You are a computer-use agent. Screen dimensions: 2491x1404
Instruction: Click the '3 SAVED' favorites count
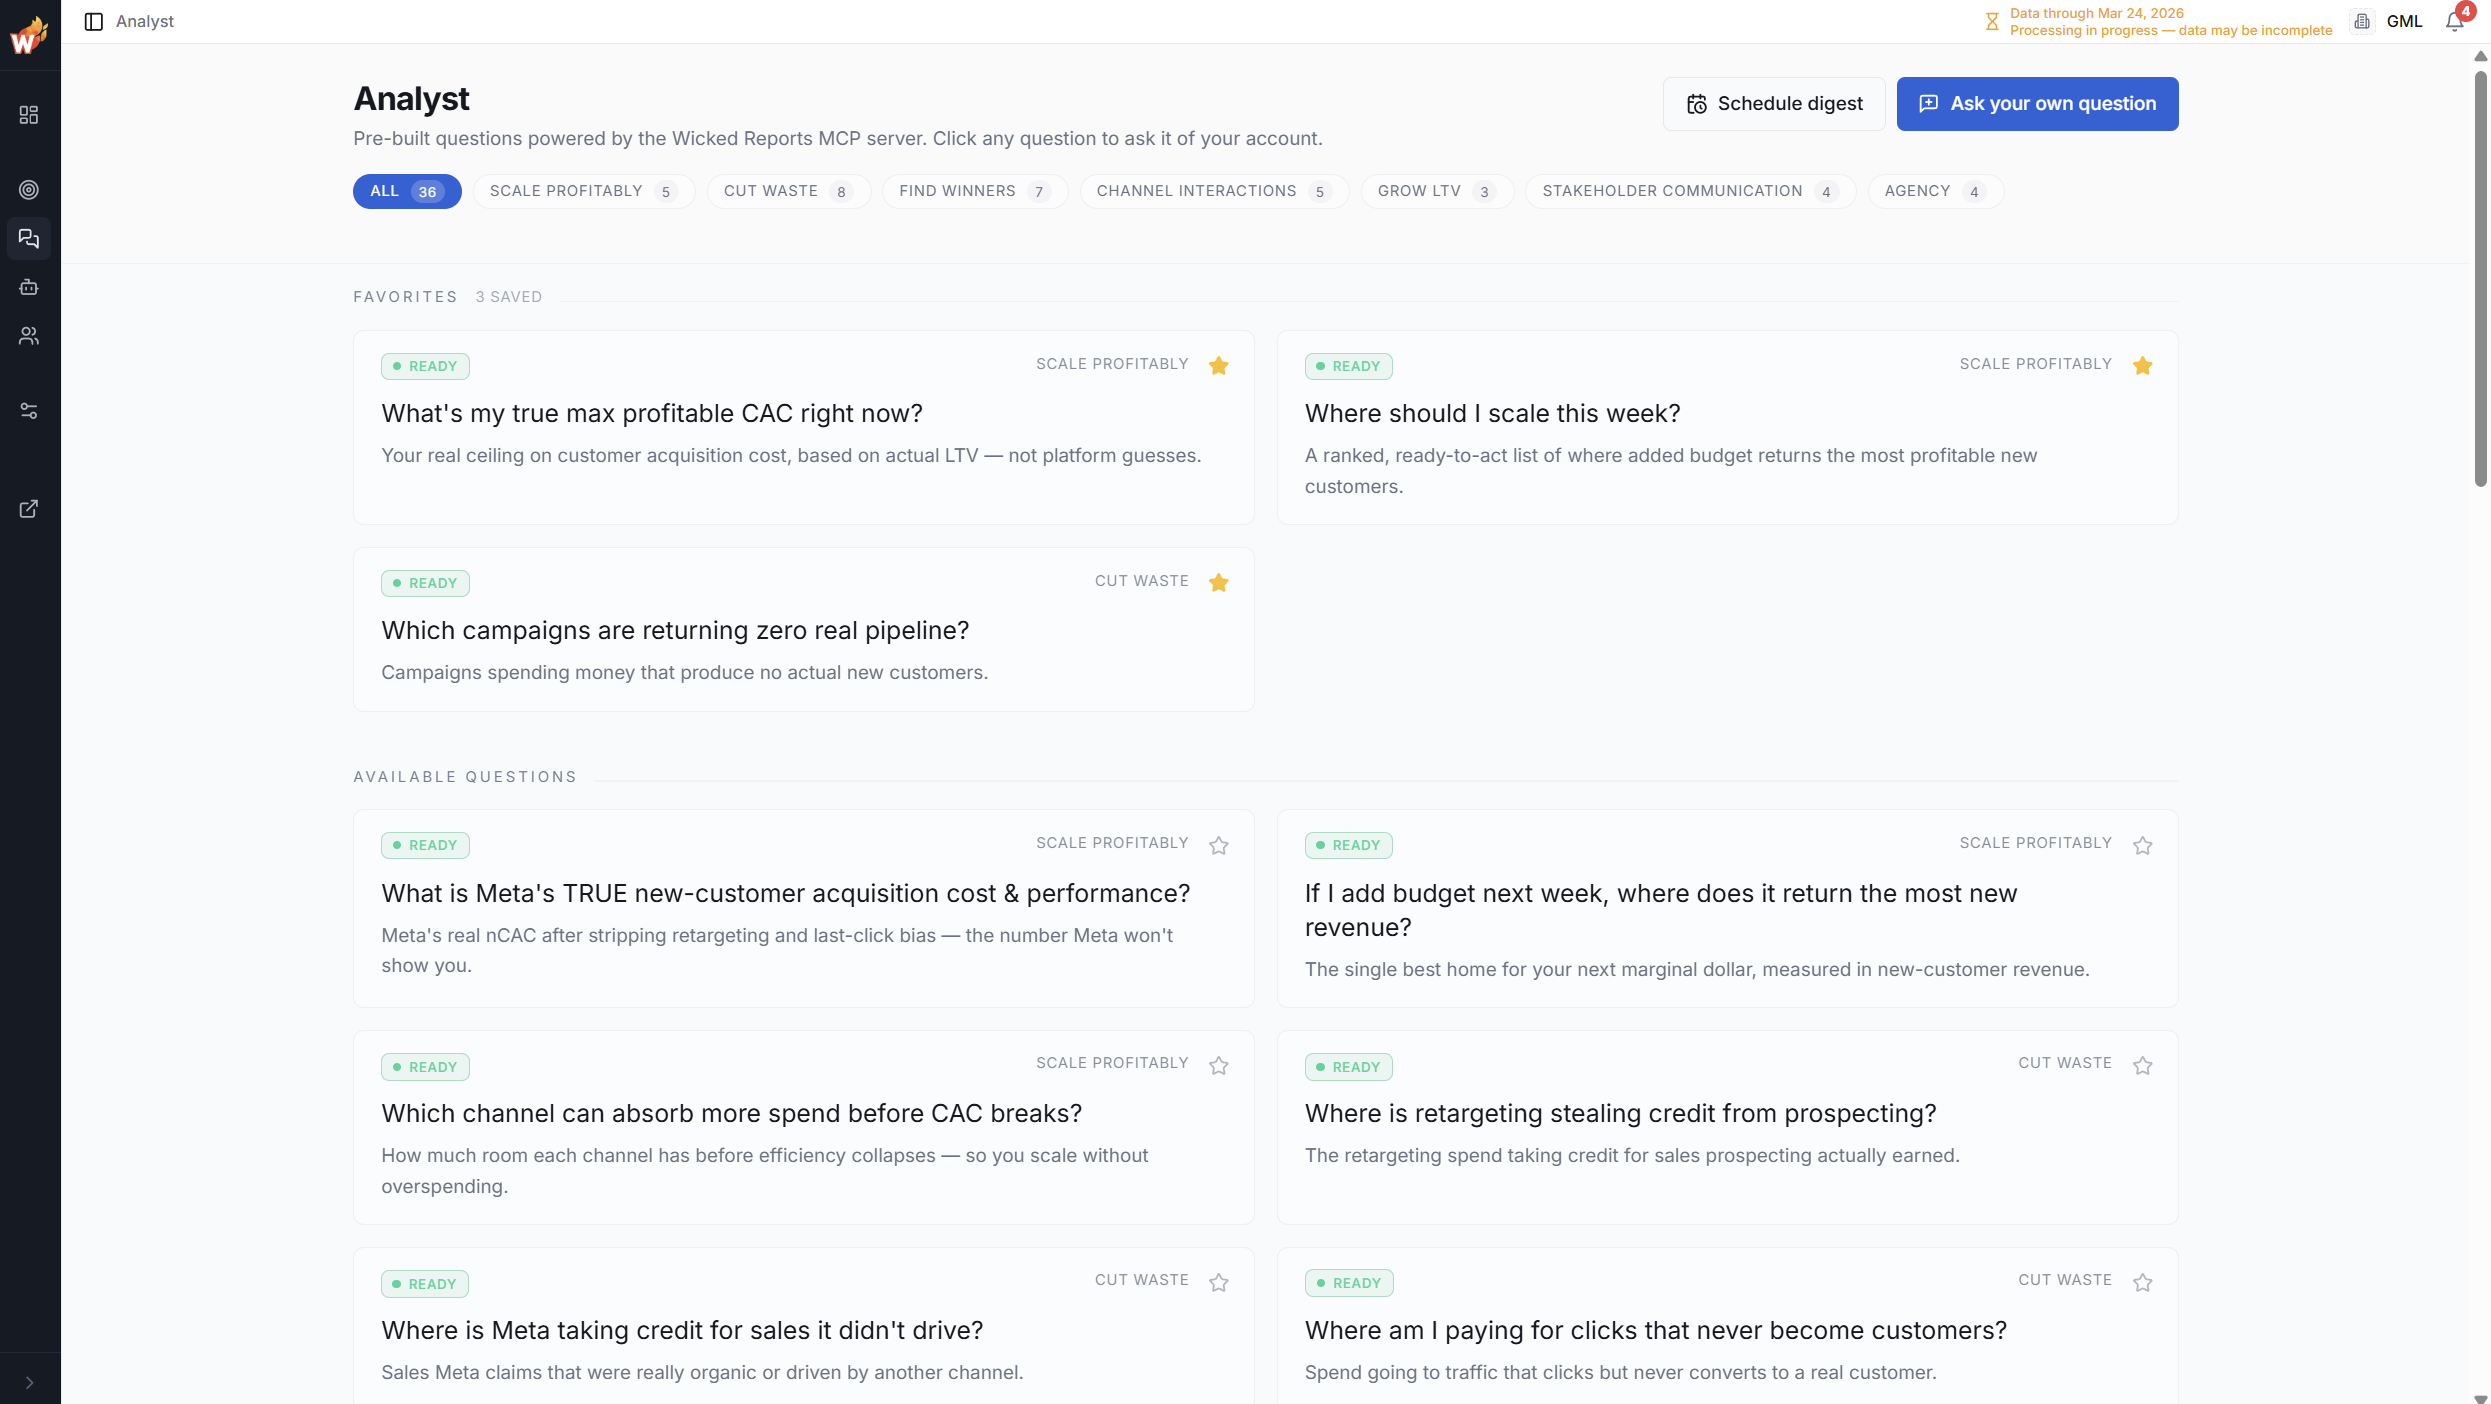(509, 297)
